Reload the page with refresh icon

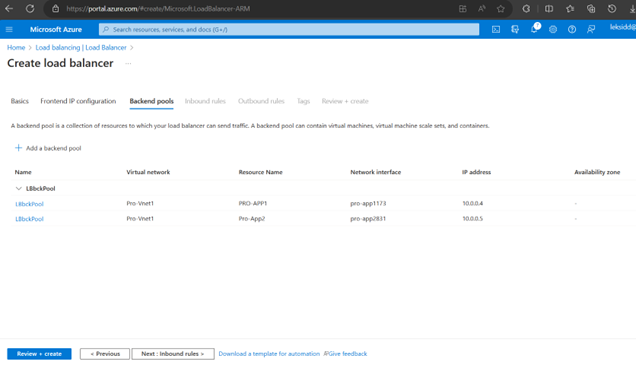coord(30,9)
